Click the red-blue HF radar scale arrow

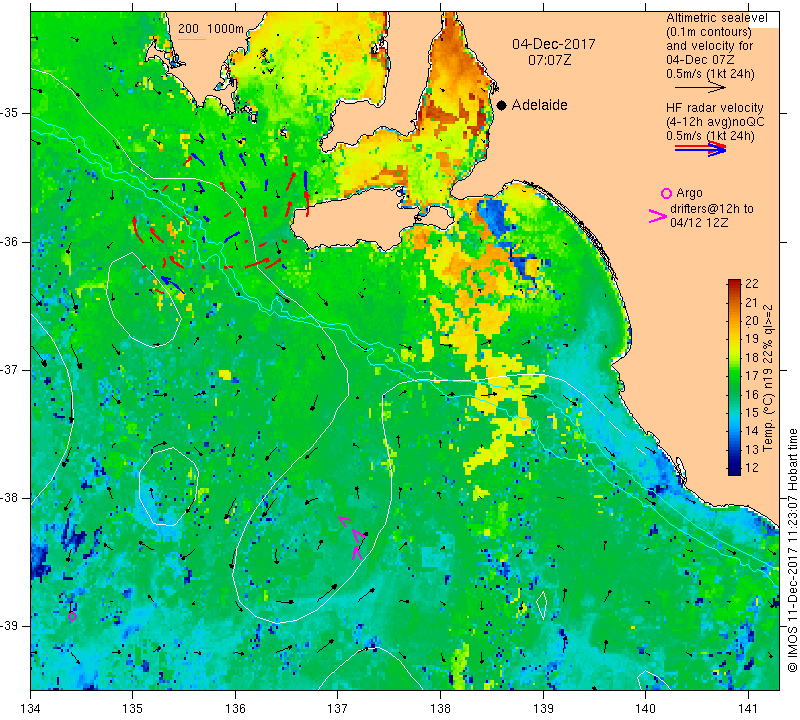(x=700, y=148)
